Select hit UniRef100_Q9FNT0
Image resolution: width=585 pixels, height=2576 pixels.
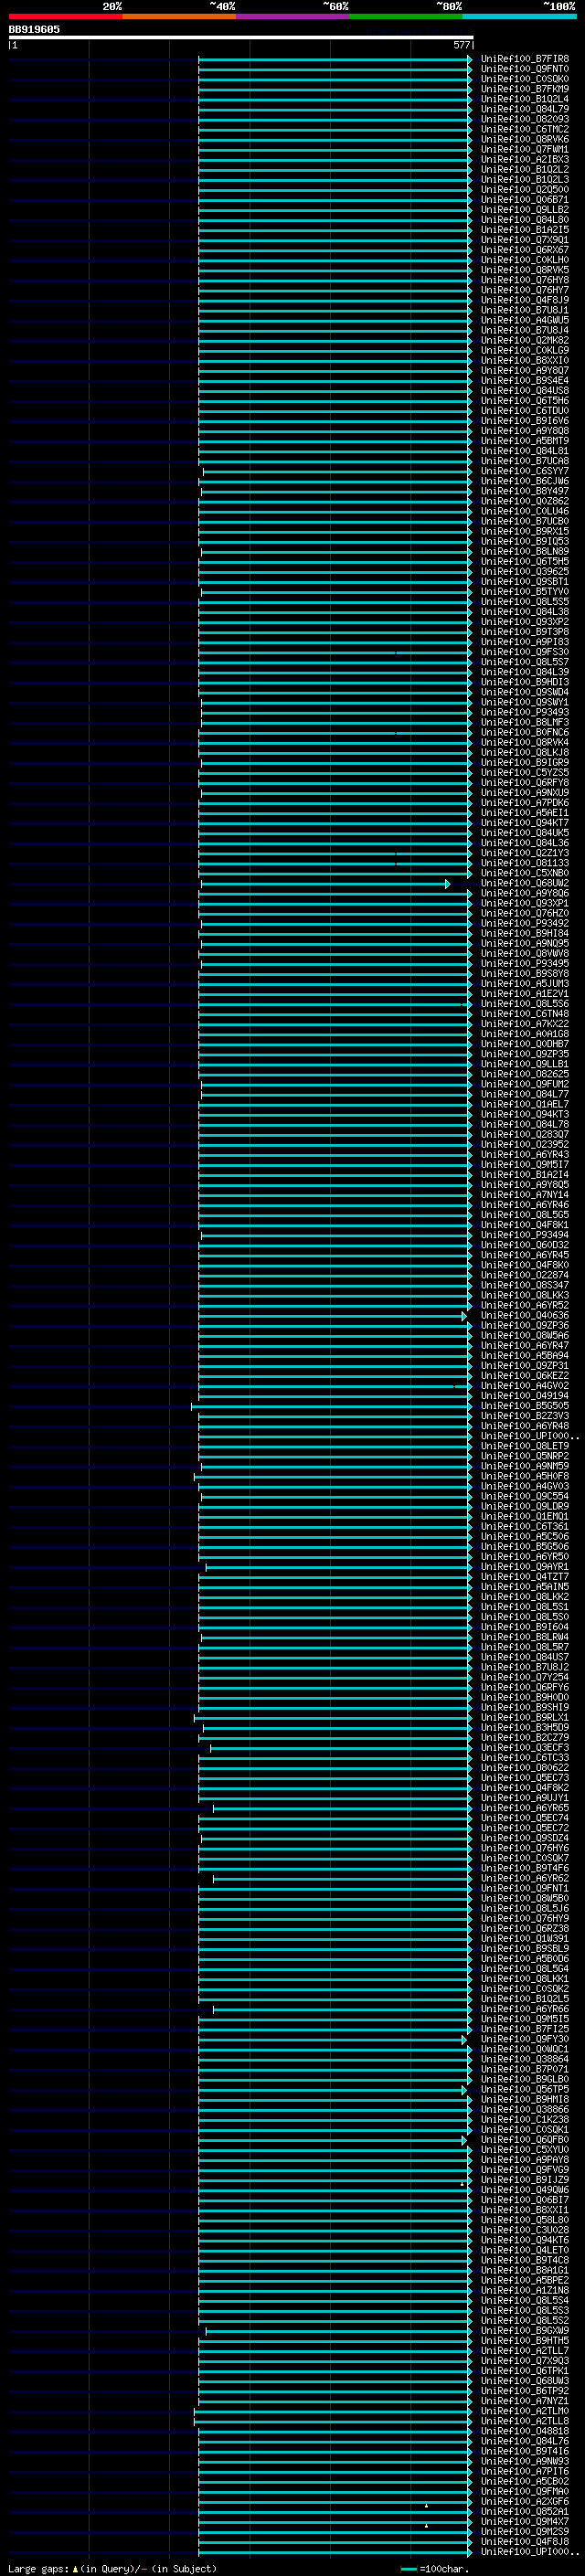pos(525,69)
